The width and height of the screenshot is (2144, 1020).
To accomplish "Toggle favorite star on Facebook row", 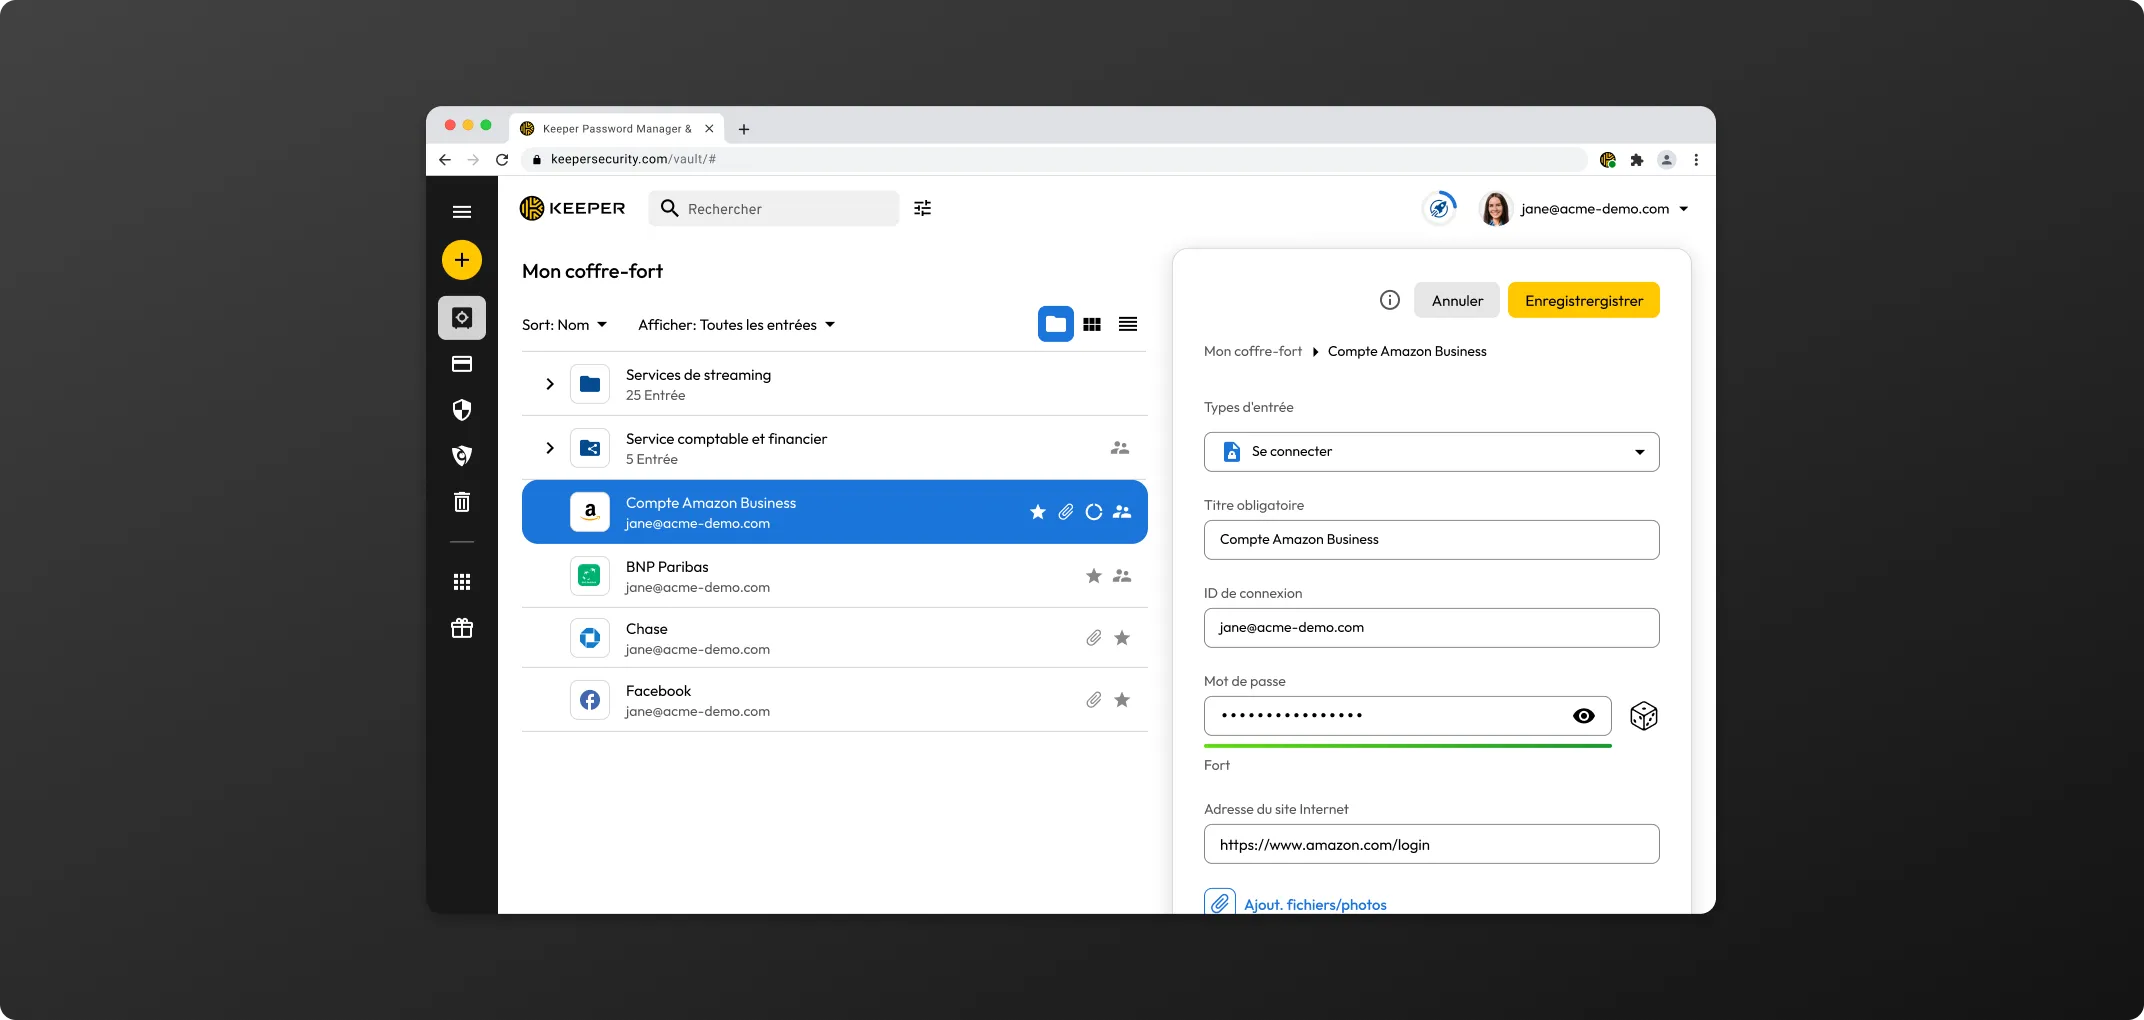I will pyautogui.click(x=1122, y=700).
